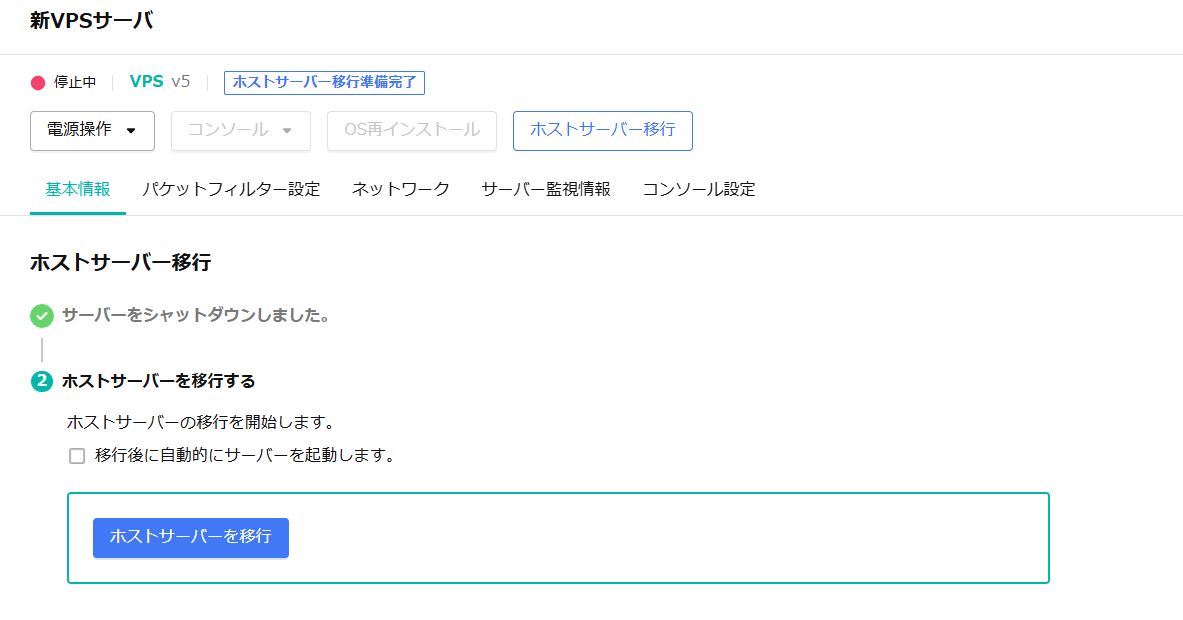This screenshot has width=1183, height=620.
Task: Click the ホストサーバー移行 outlined button
Action: pos(602,130)
